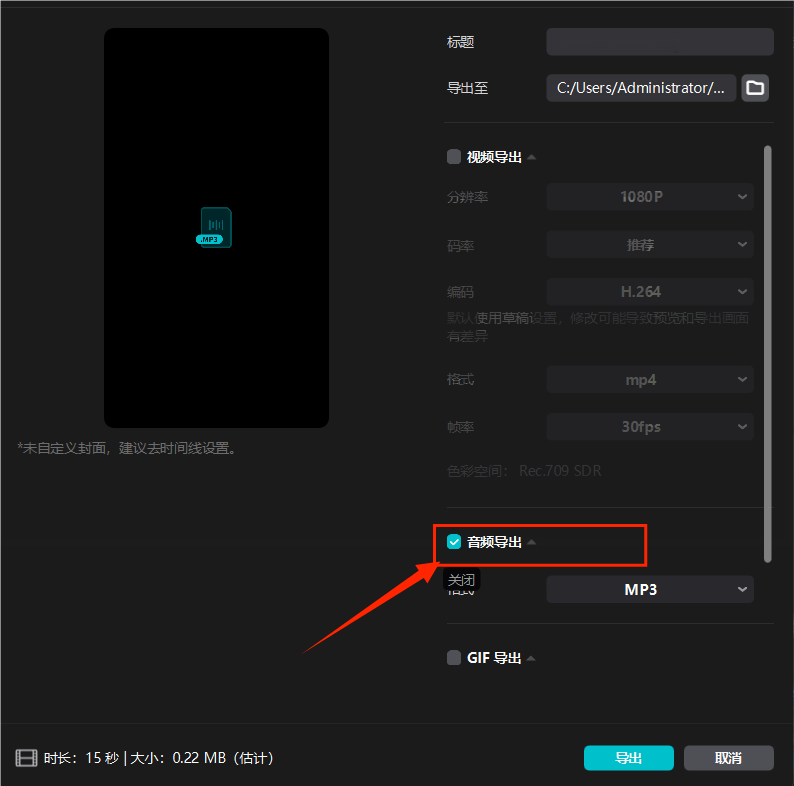Viewport: 794px width, 786px height.
Task: Click the folder icon to browse export location
Action: click(x=755, y=88)
